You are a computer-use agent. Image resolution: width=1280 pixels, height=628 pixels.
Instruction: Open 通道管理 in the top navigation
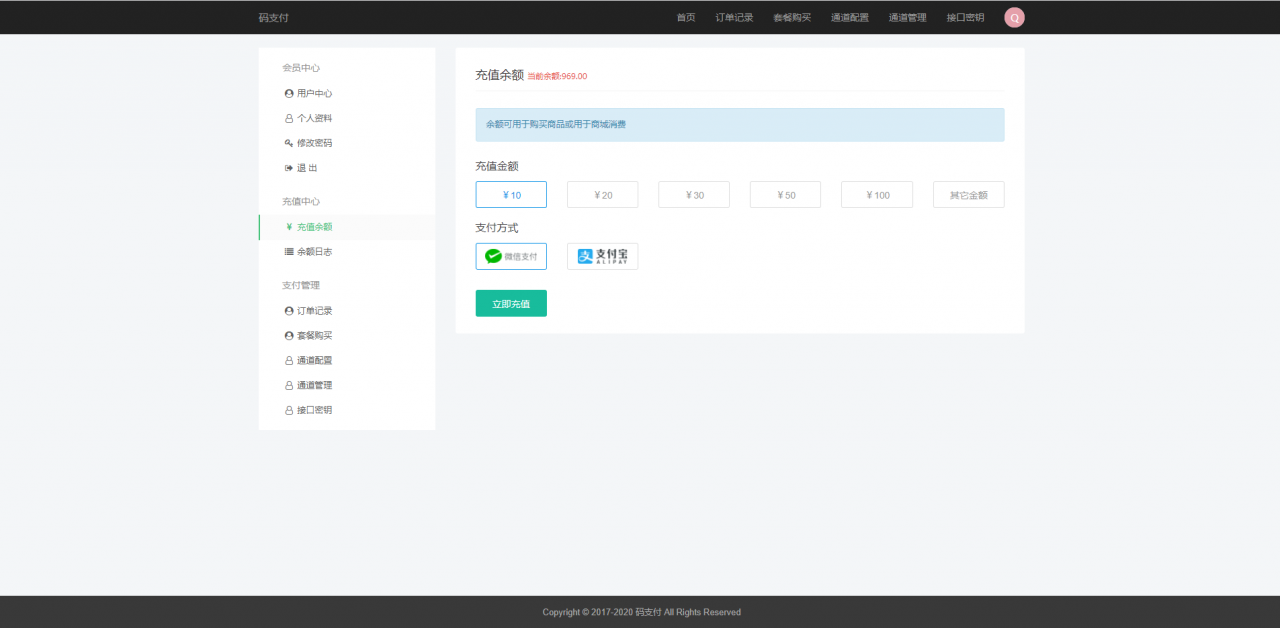click(x=906, y=17)
